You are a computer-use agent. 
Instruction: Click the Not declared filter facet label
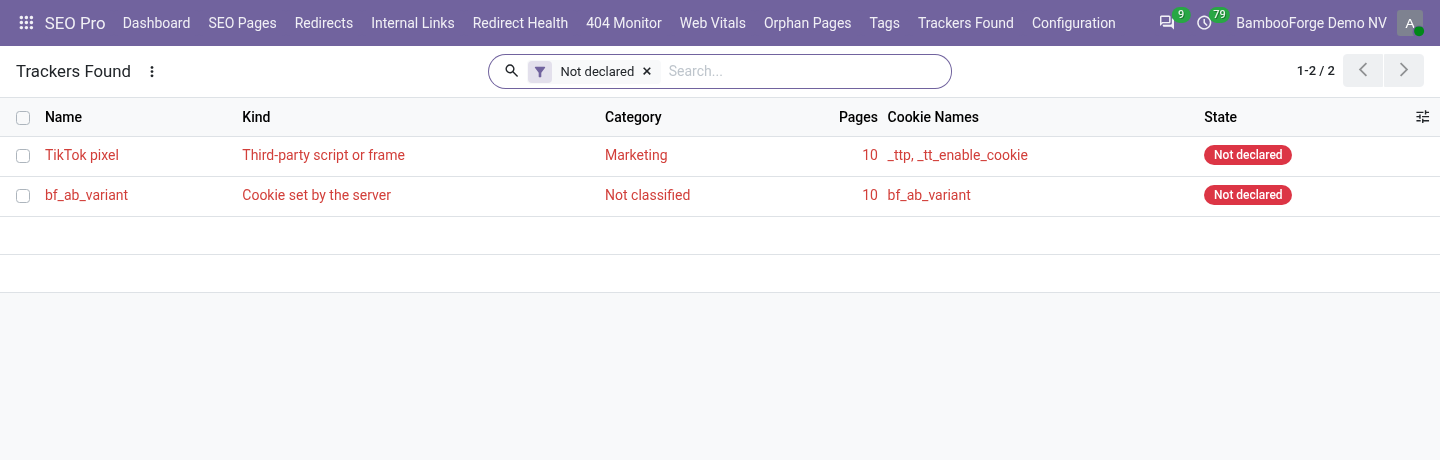click(x=597, y=72)
